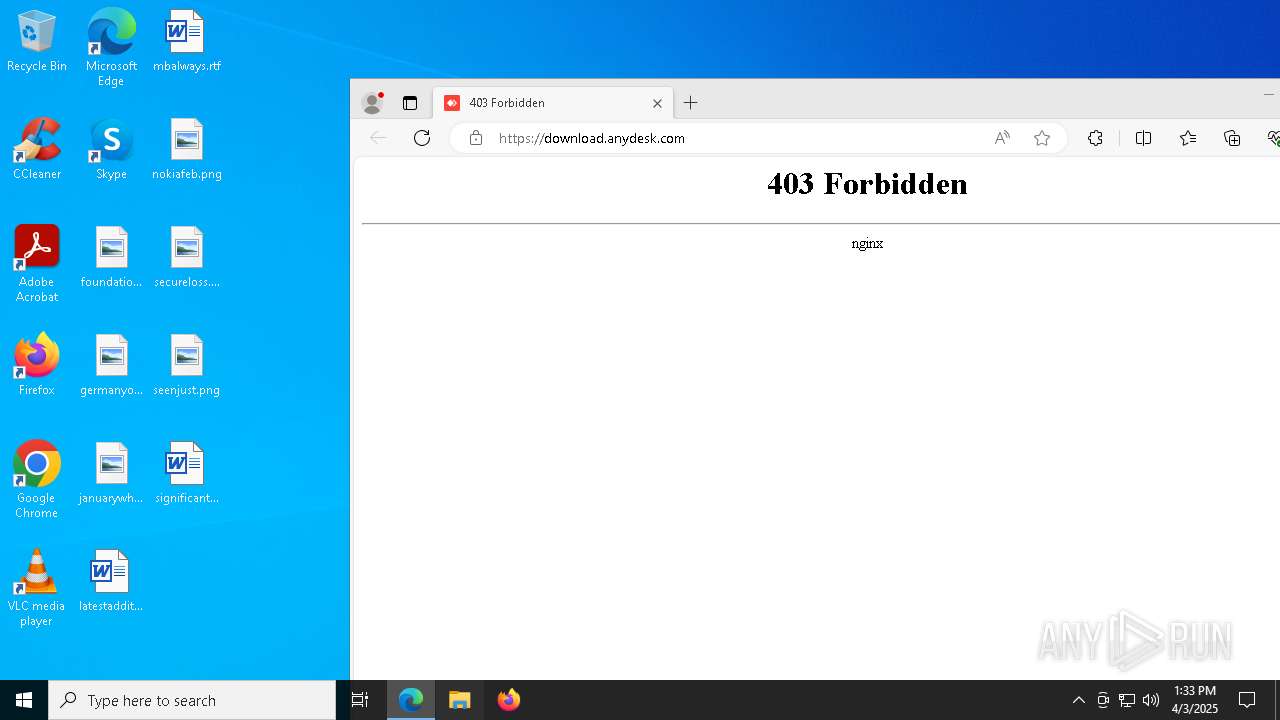Open Edge tab actions menu
This screenshot has width=1280, height=720.
pos(410,103)
